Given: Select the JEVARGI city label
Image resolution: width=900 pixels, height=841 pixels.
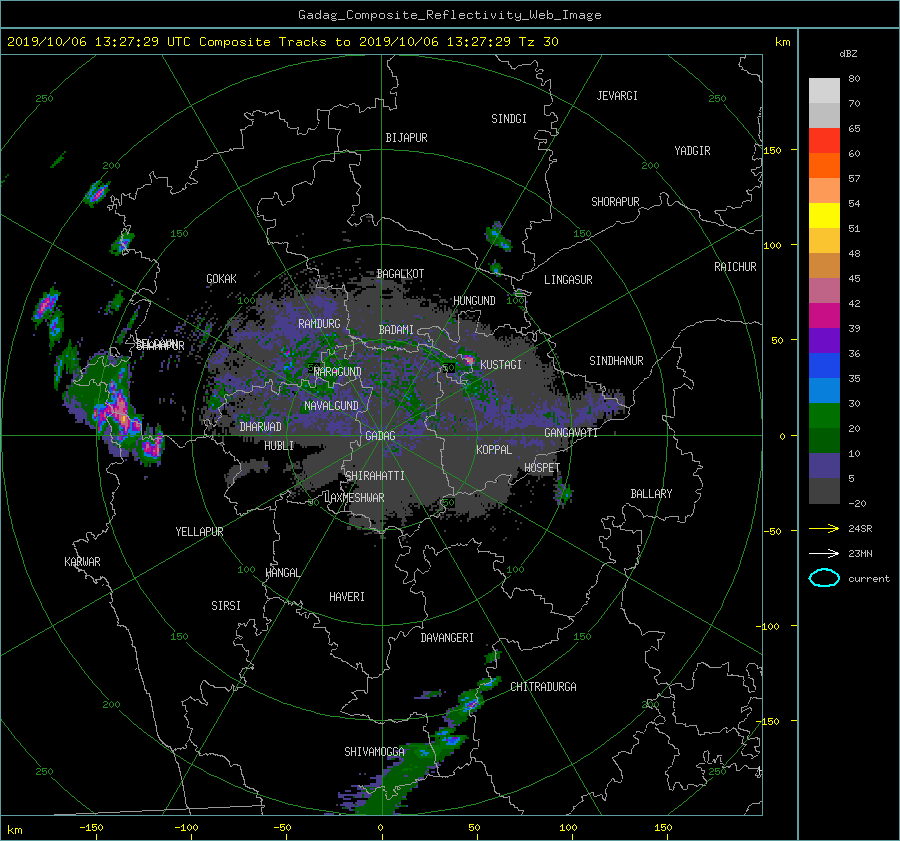Looking at the screenshot, I should click(x=617, y=96).
